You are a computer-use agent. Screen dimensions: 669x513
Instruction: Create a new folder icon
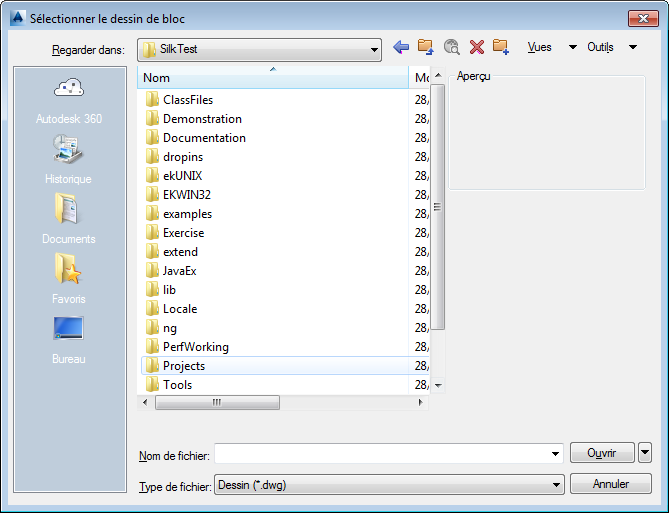pyautogui.click(x=501, y=47)
